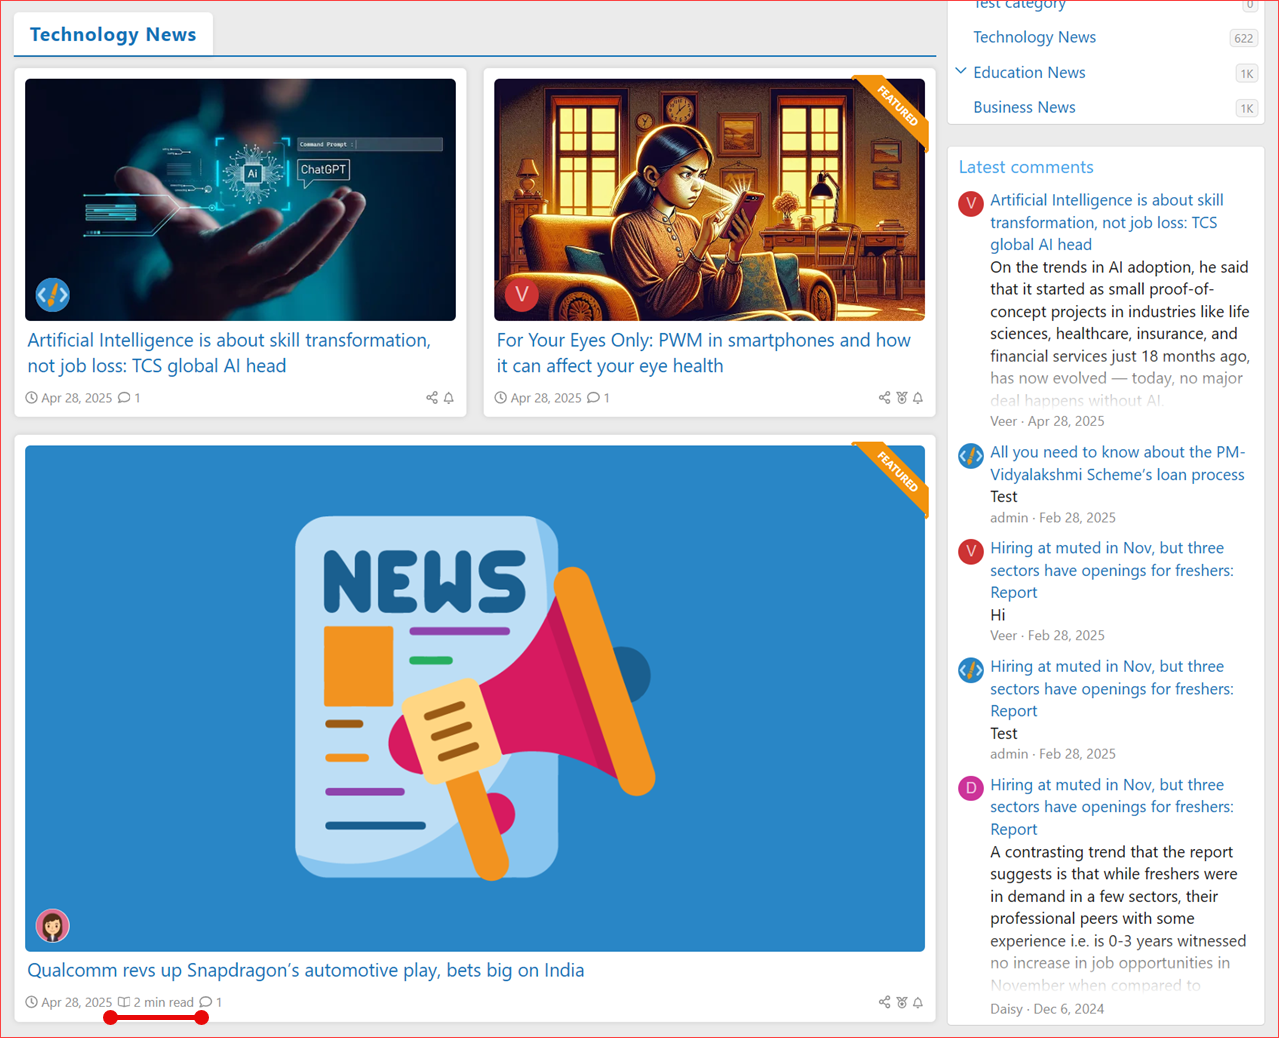Click bell icon on PWM smartphones article
The height and width of the screenshot is (1038, 1279).
click(918, 398)
